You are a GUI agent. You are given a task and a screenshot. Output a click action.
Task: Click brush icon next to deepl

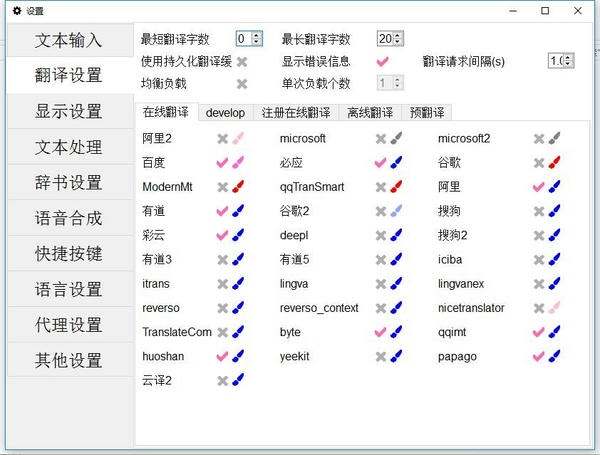396,235
